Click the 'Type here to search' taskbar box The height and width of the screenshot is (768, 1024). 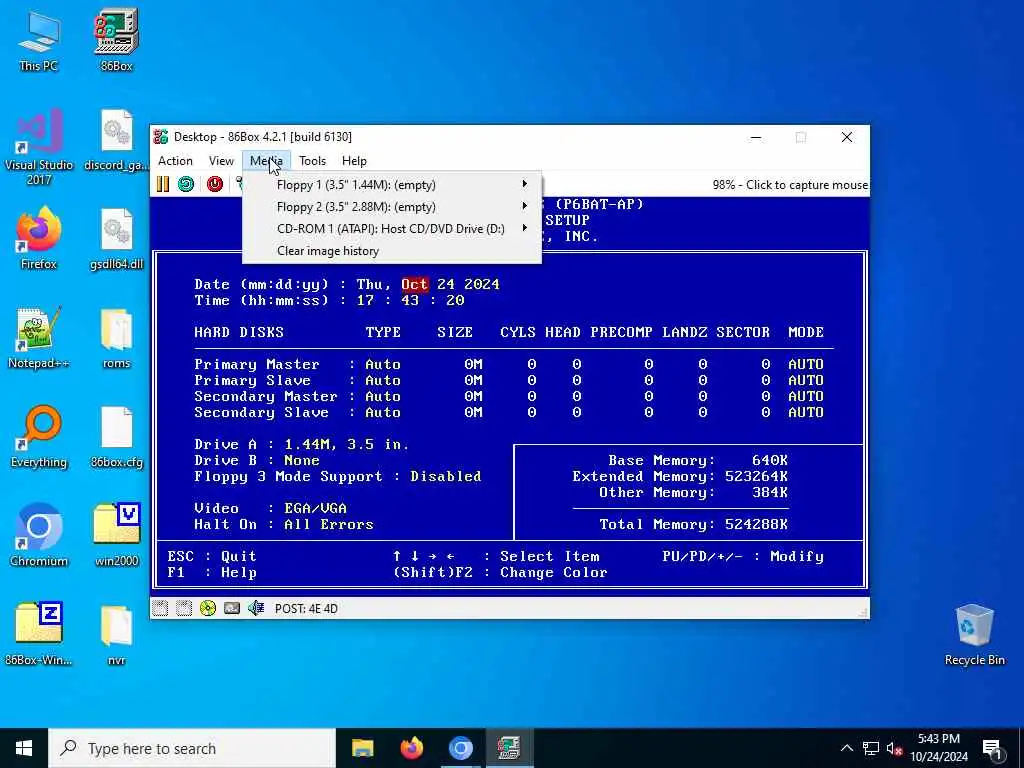point(192,748)
